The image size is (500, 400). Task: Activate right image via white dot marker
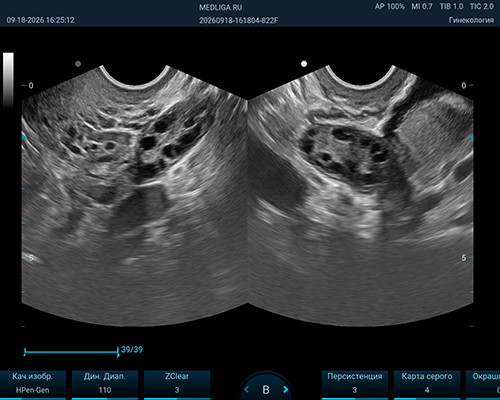[x=304, y=64]
